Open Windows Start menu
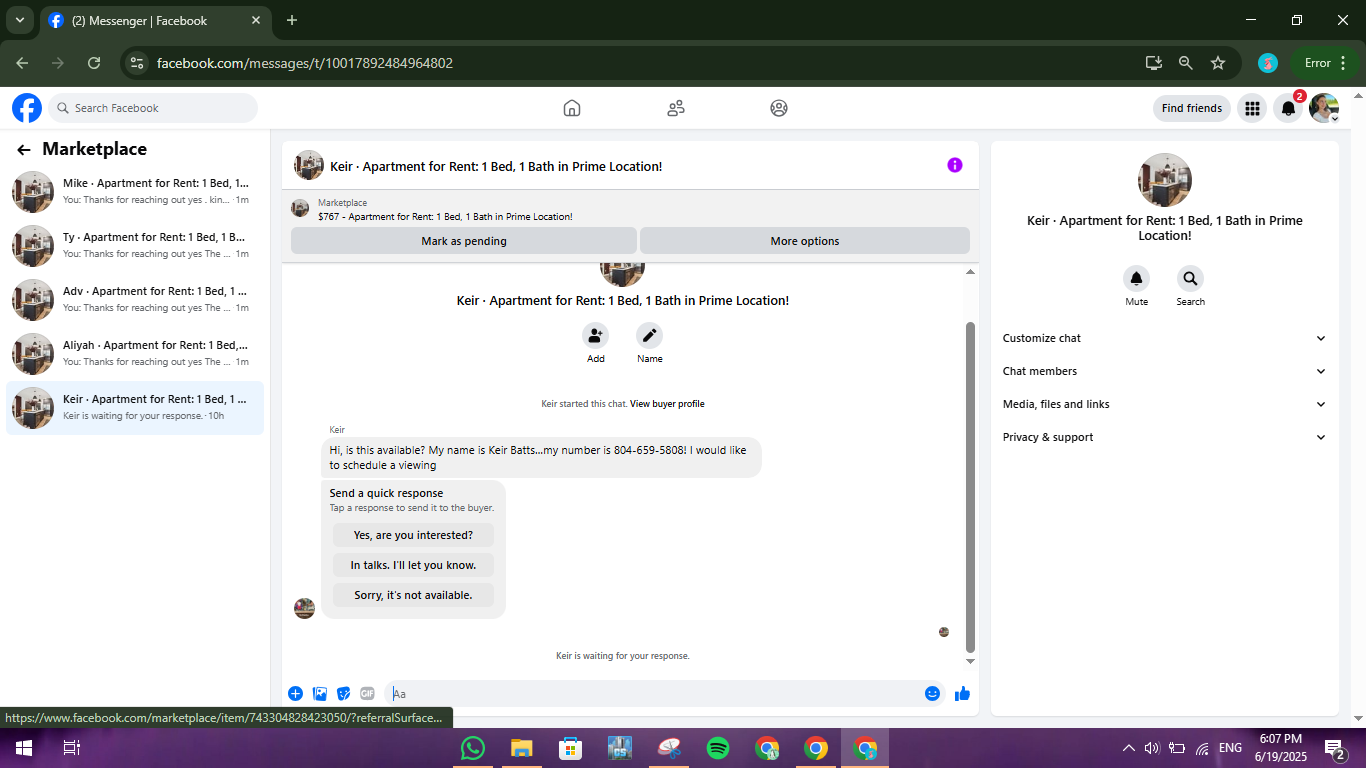This screenshot has height=768, width=1366. click(x=23, y=748)
